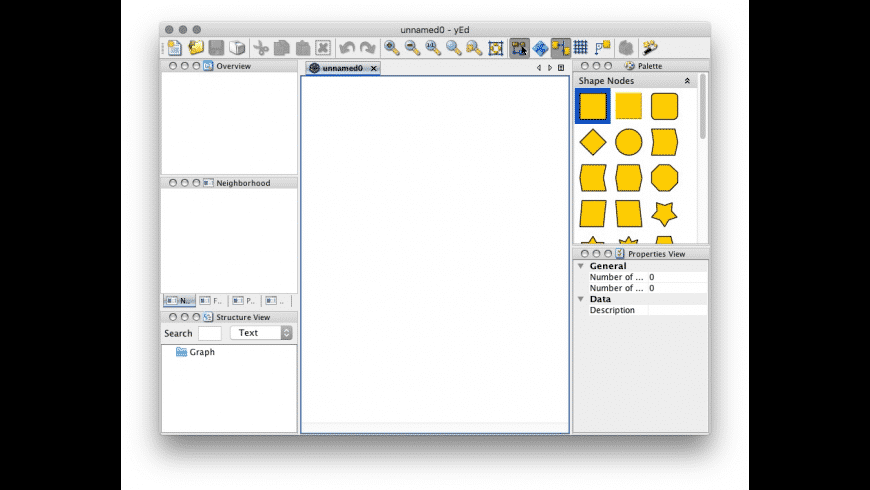The height and width of the screenshot is (490, 870).
Task: Collapse the Shape Nodes section
Action: tap(687, 81)
